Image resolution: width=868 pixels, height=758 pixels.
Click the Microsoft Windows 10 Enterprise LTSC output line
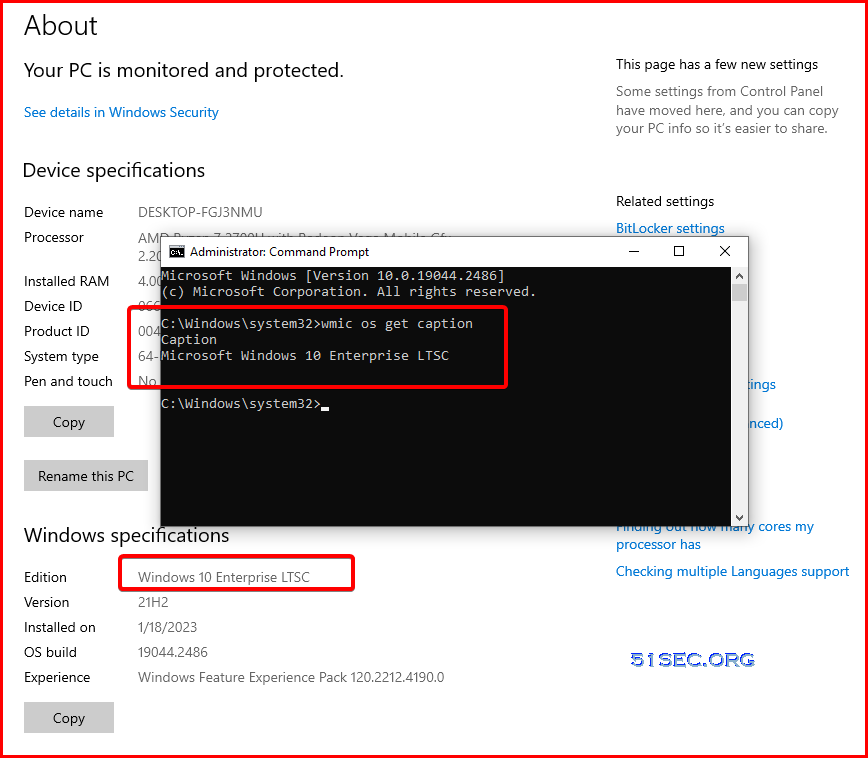tap(304, 355)
